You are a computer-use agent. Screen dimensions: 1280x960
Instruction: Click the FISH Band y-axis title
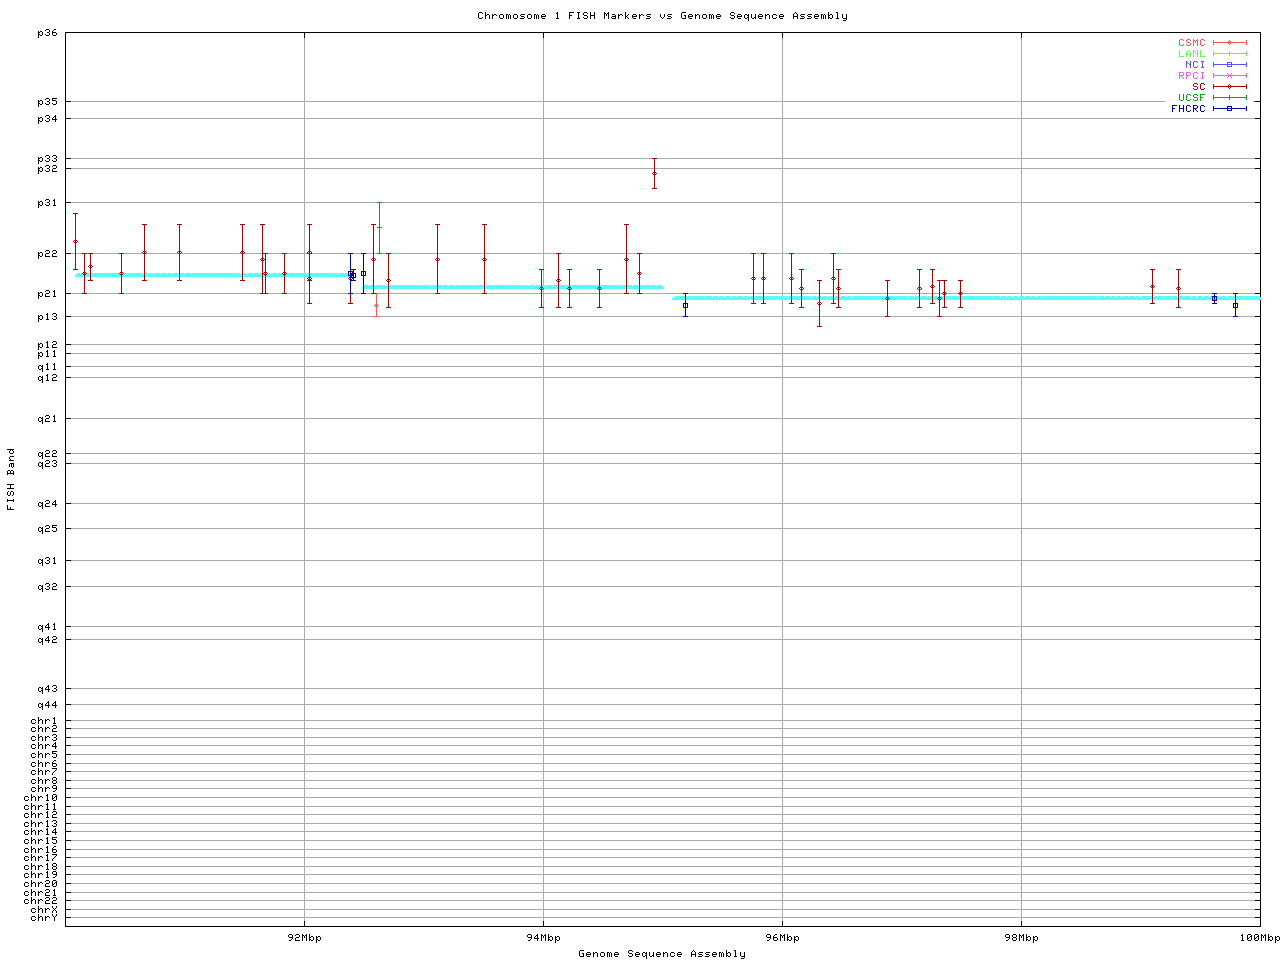tap(11, 479)
